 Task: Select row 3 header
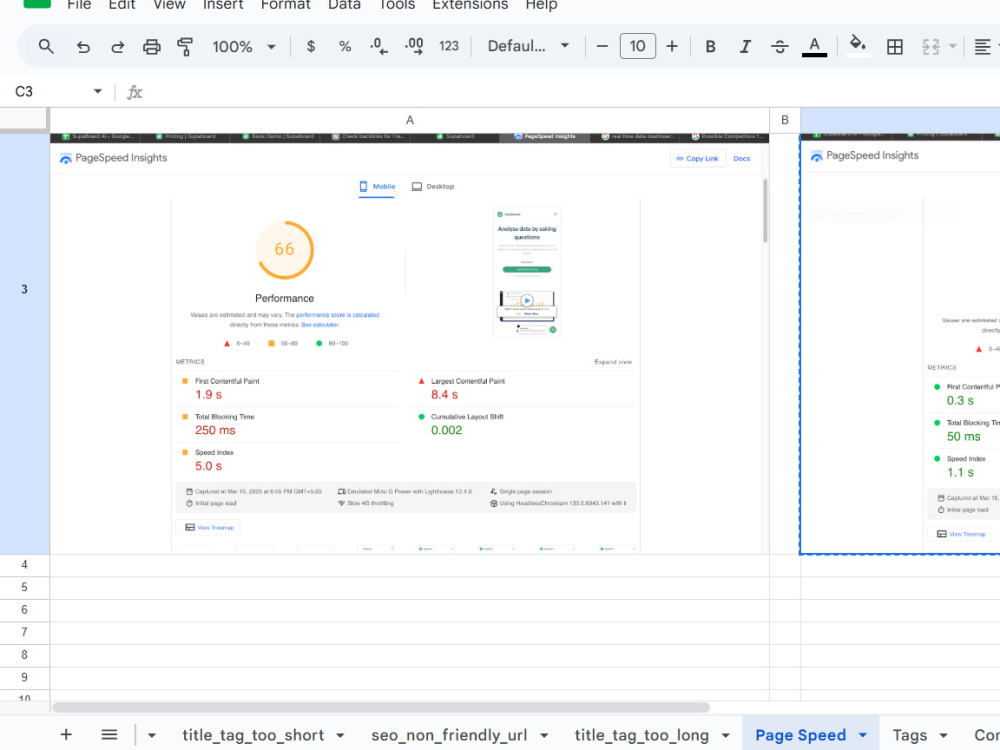[x=24, y=290]
